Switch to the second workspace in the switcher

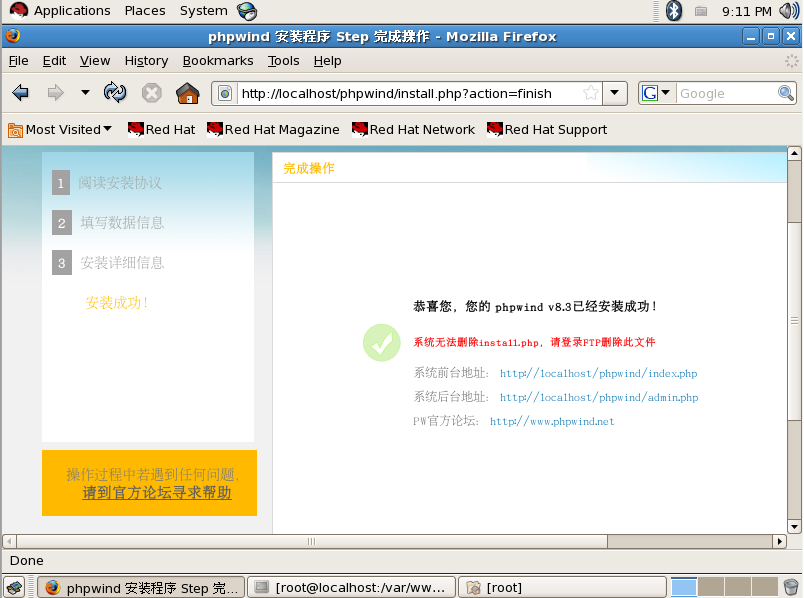(x=711, y=587)
